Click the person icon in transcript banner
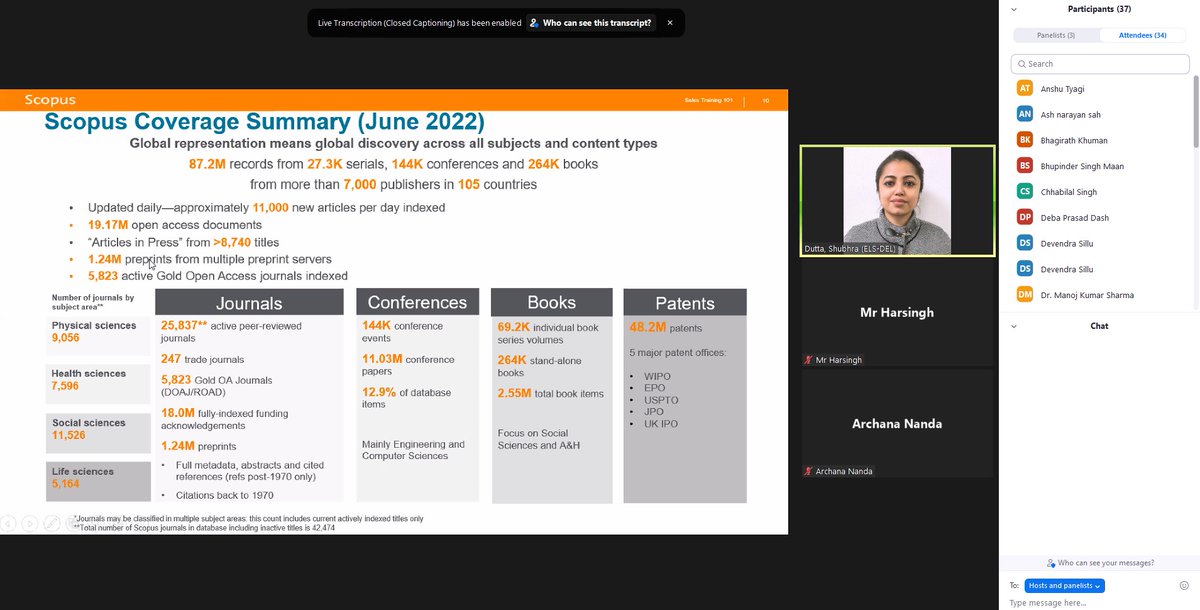The width and height of the screenshot is (1200, 610). [534, 22]
